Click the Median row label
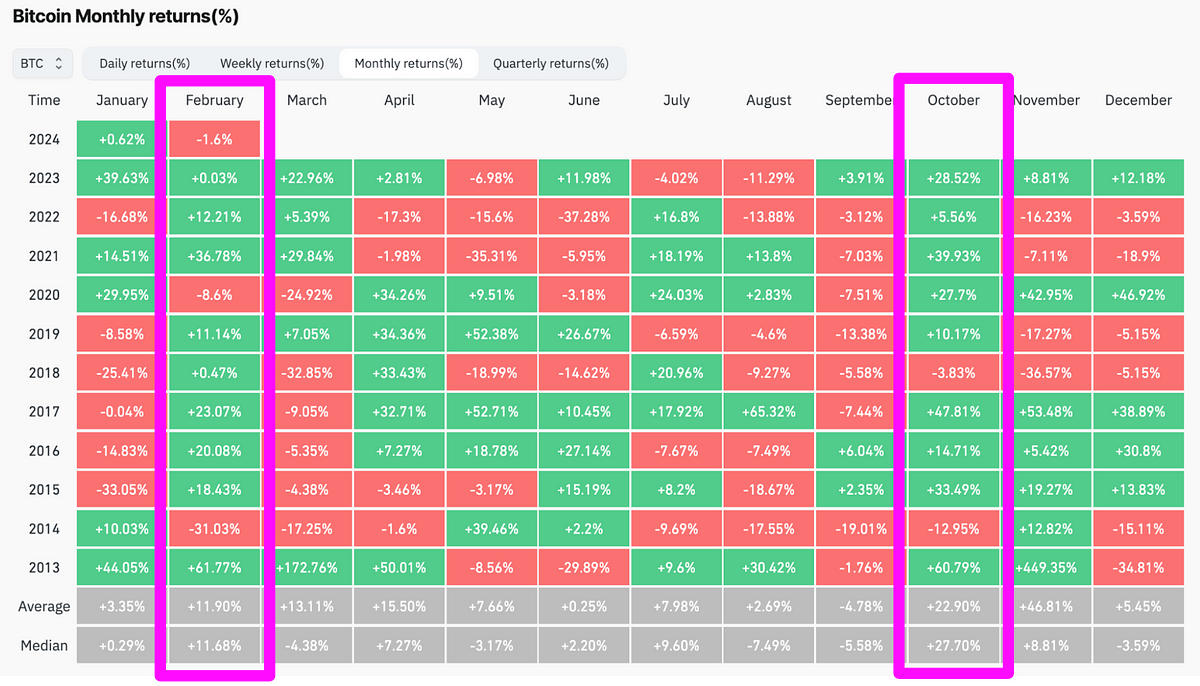 (x=44, y=645)
